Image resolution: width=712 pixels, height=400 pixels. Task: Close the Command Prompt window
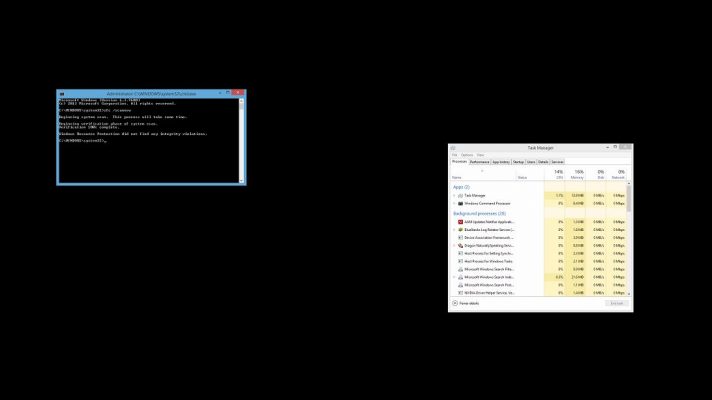click(x=238, y=93)
